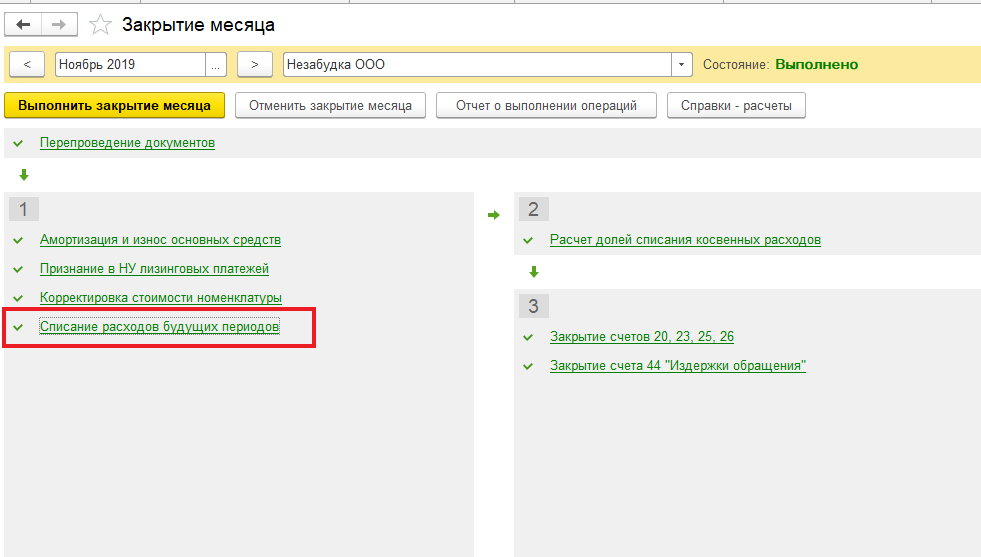Expand the organization dropdown arrow

click(681, 64)
